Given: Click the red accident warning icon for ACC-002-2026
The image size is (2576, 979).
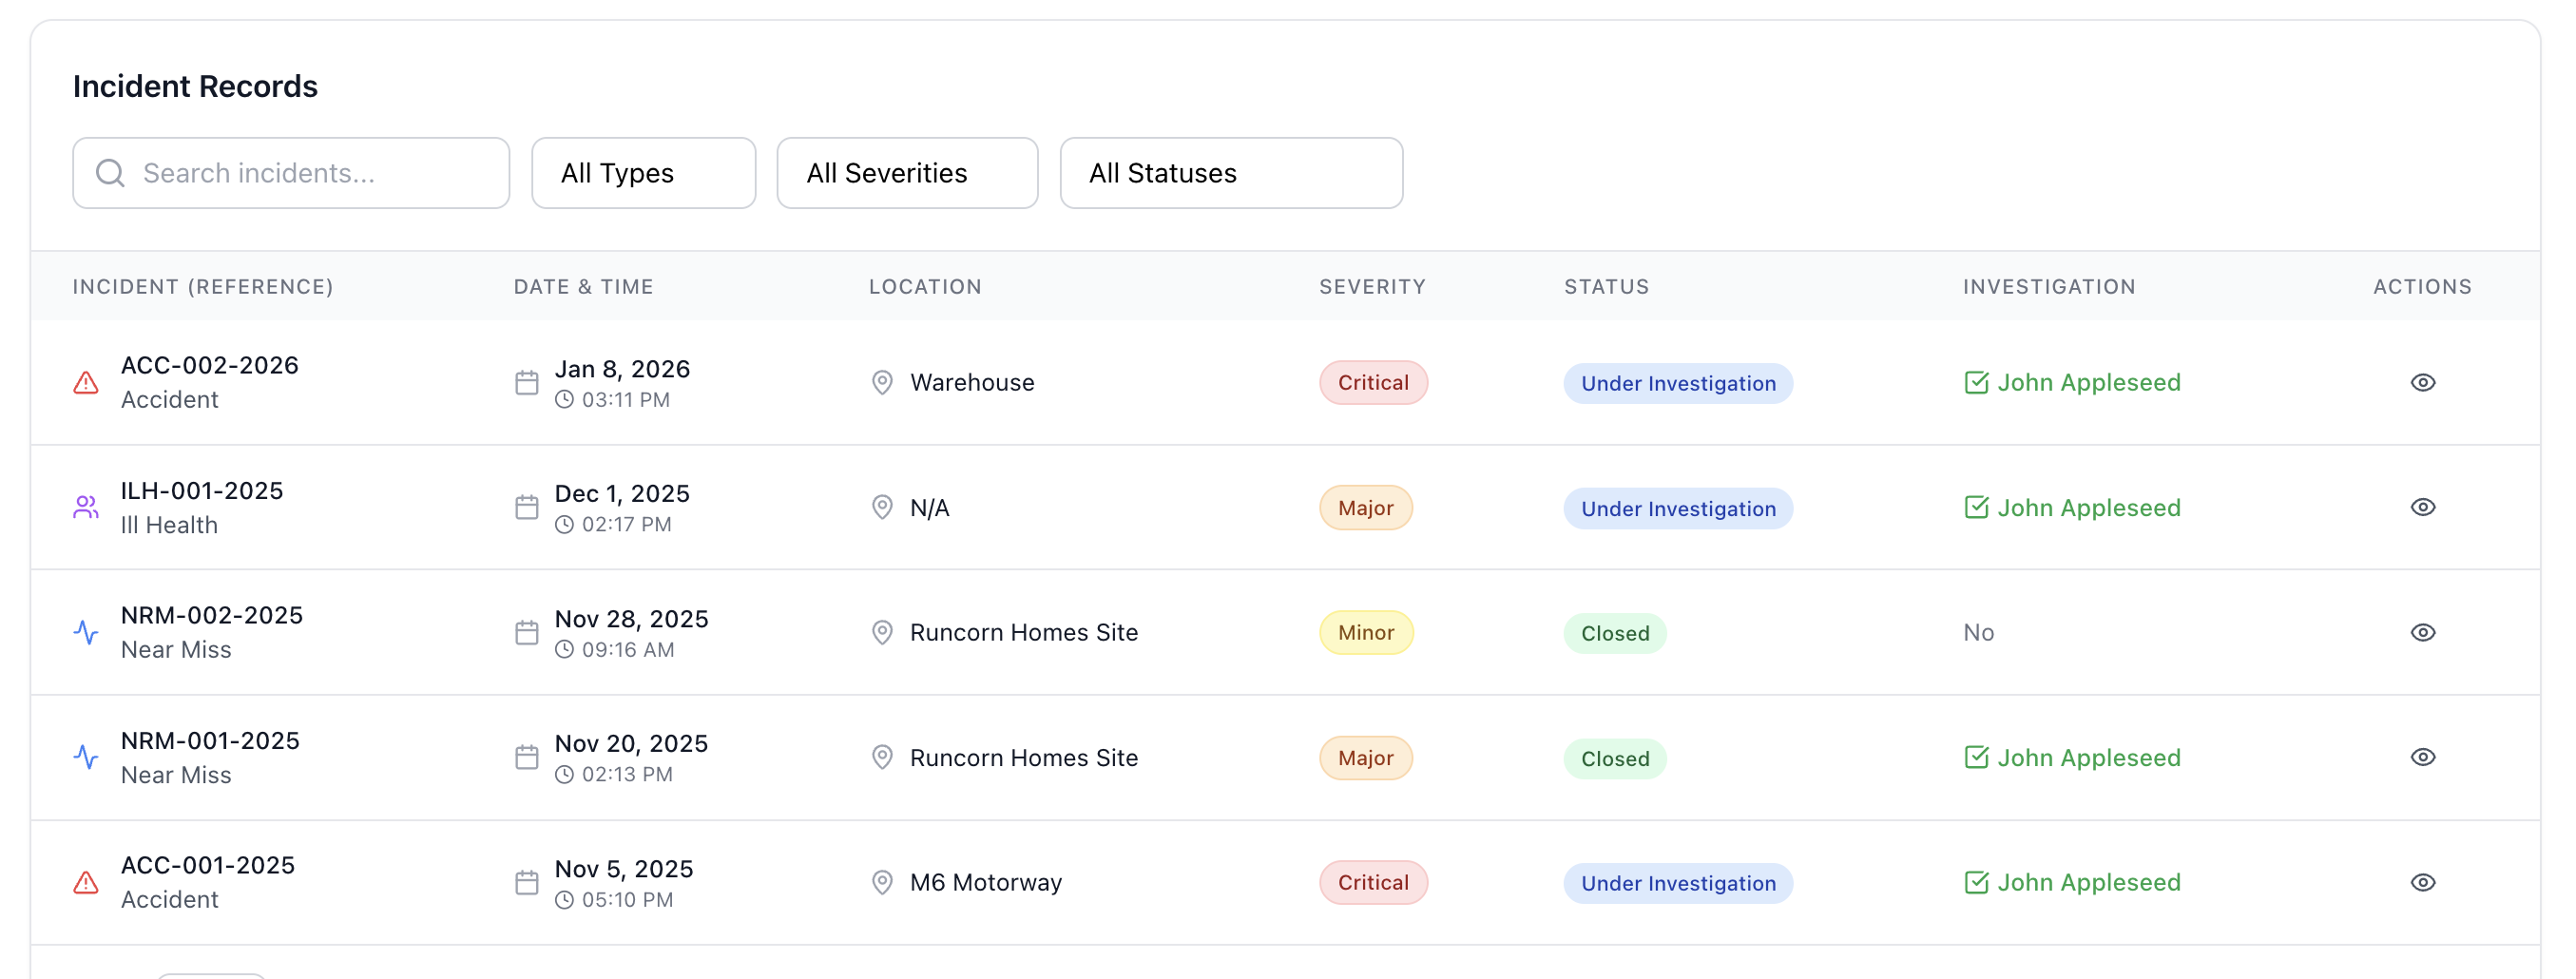Looking at the screenshot, I should pyautogui.click(x=86, y=383).
